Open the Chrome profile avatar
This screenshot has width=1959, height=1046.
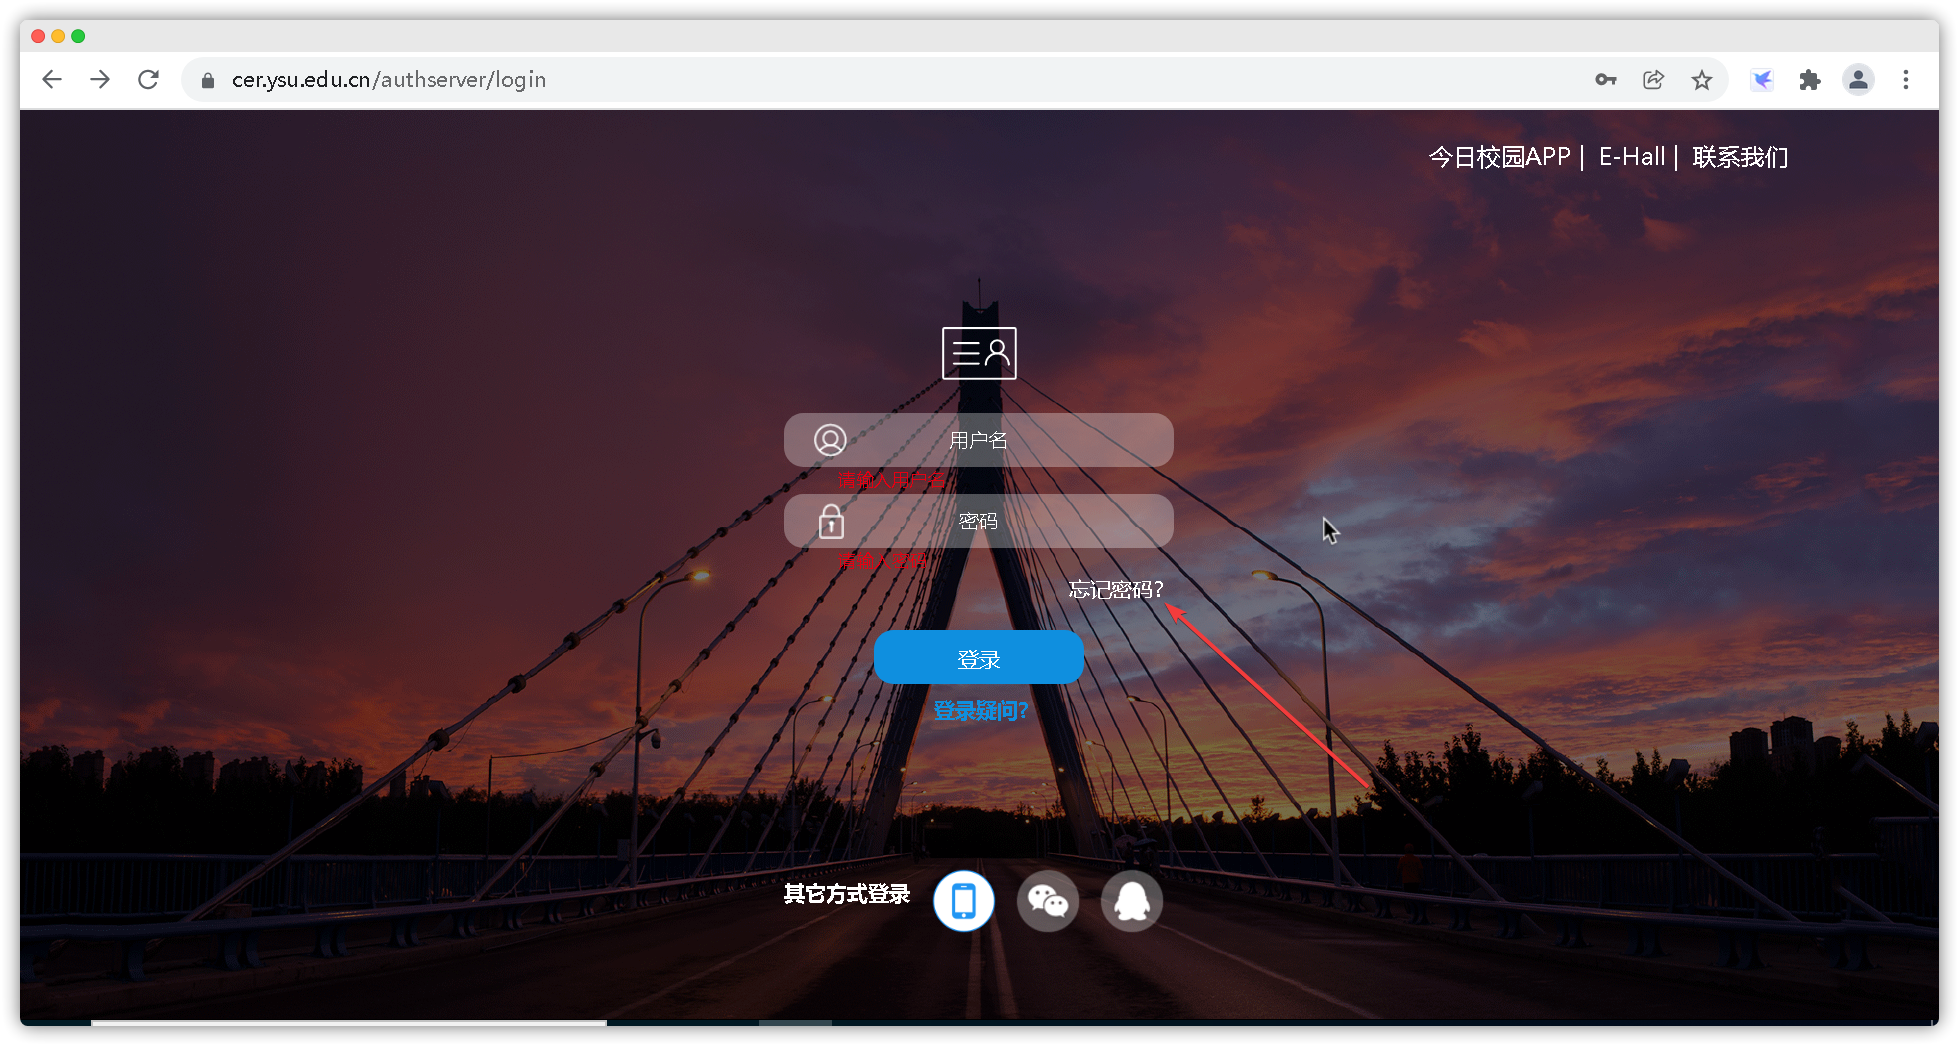[1857, 80]
